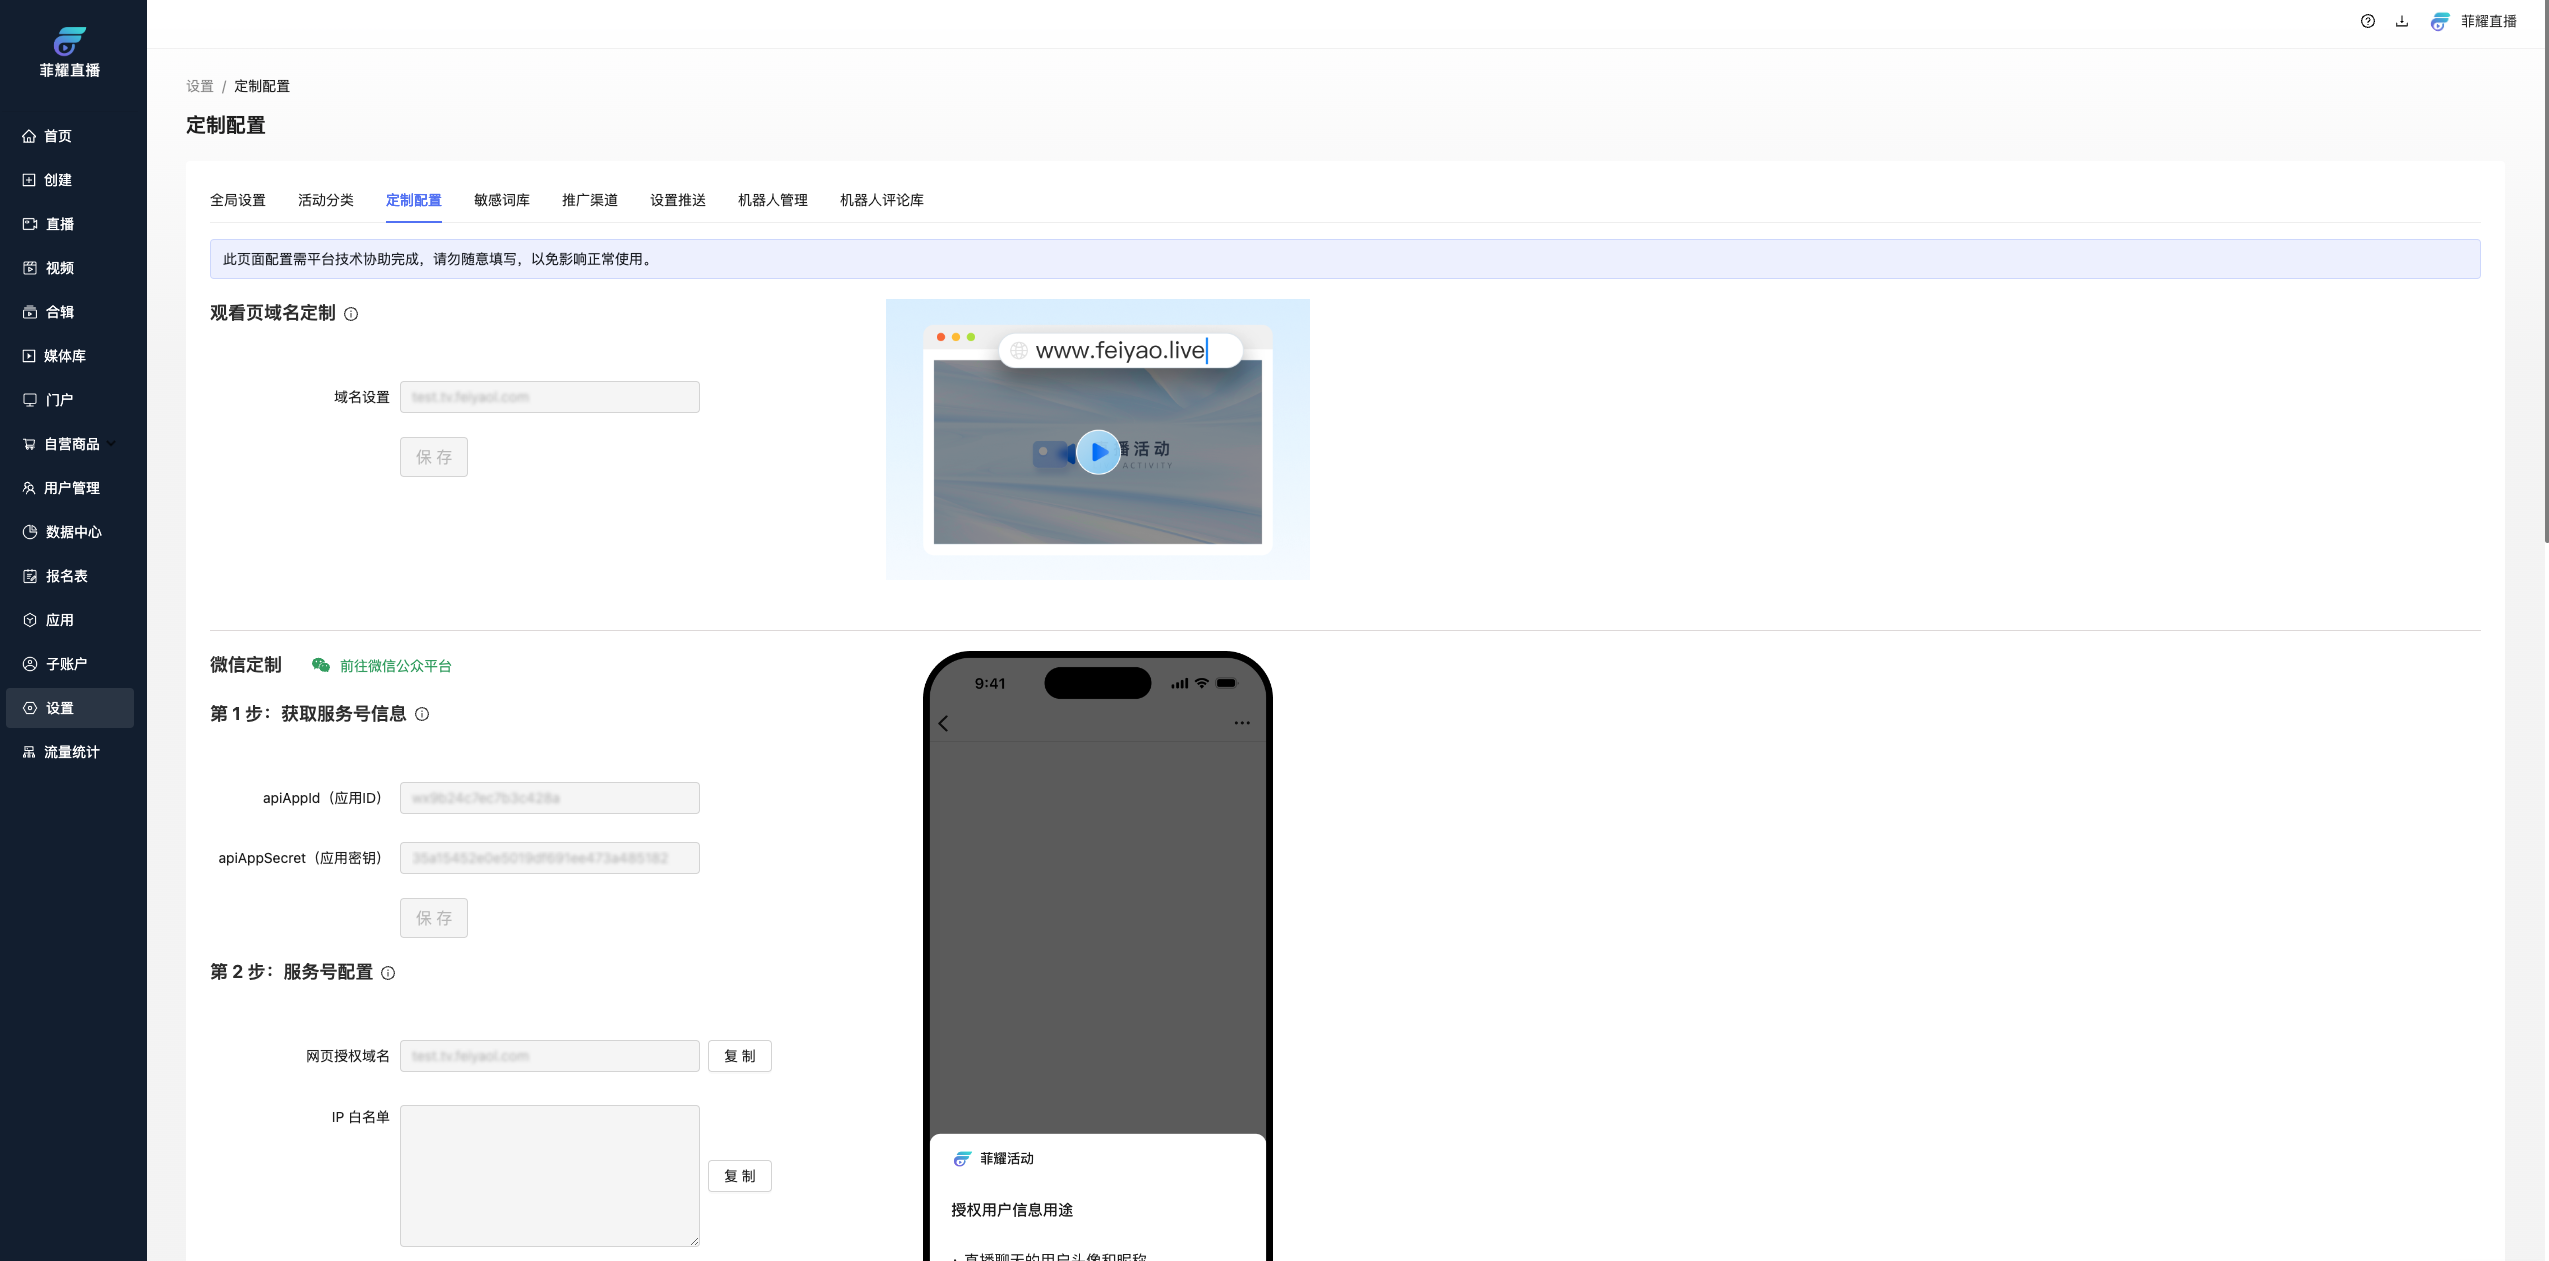Click the download icon in header

[2401, 21]
